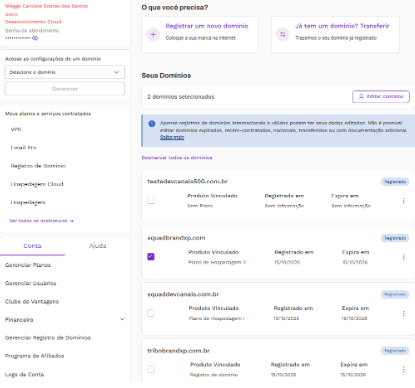Click the Plano de Hospedagem I text
This screenshot has height=388, width=415.
[x=217, y=318]
